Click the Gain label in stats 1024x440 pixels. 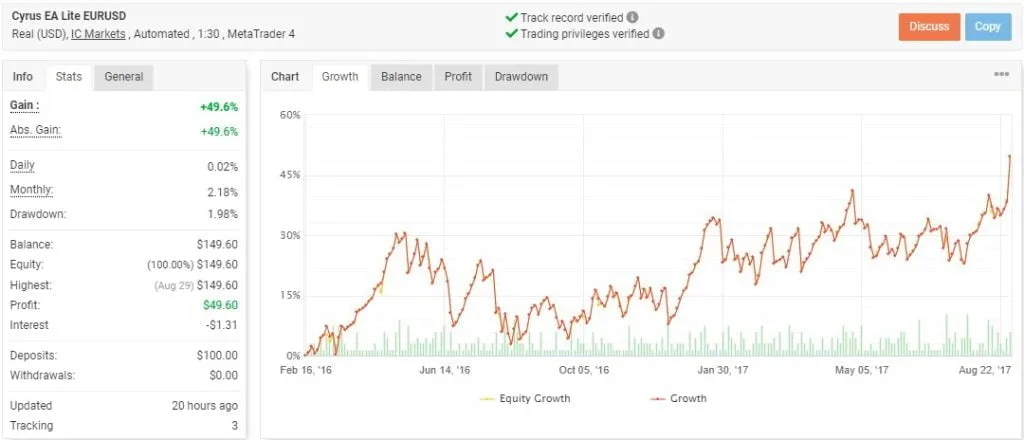(24, 105)
